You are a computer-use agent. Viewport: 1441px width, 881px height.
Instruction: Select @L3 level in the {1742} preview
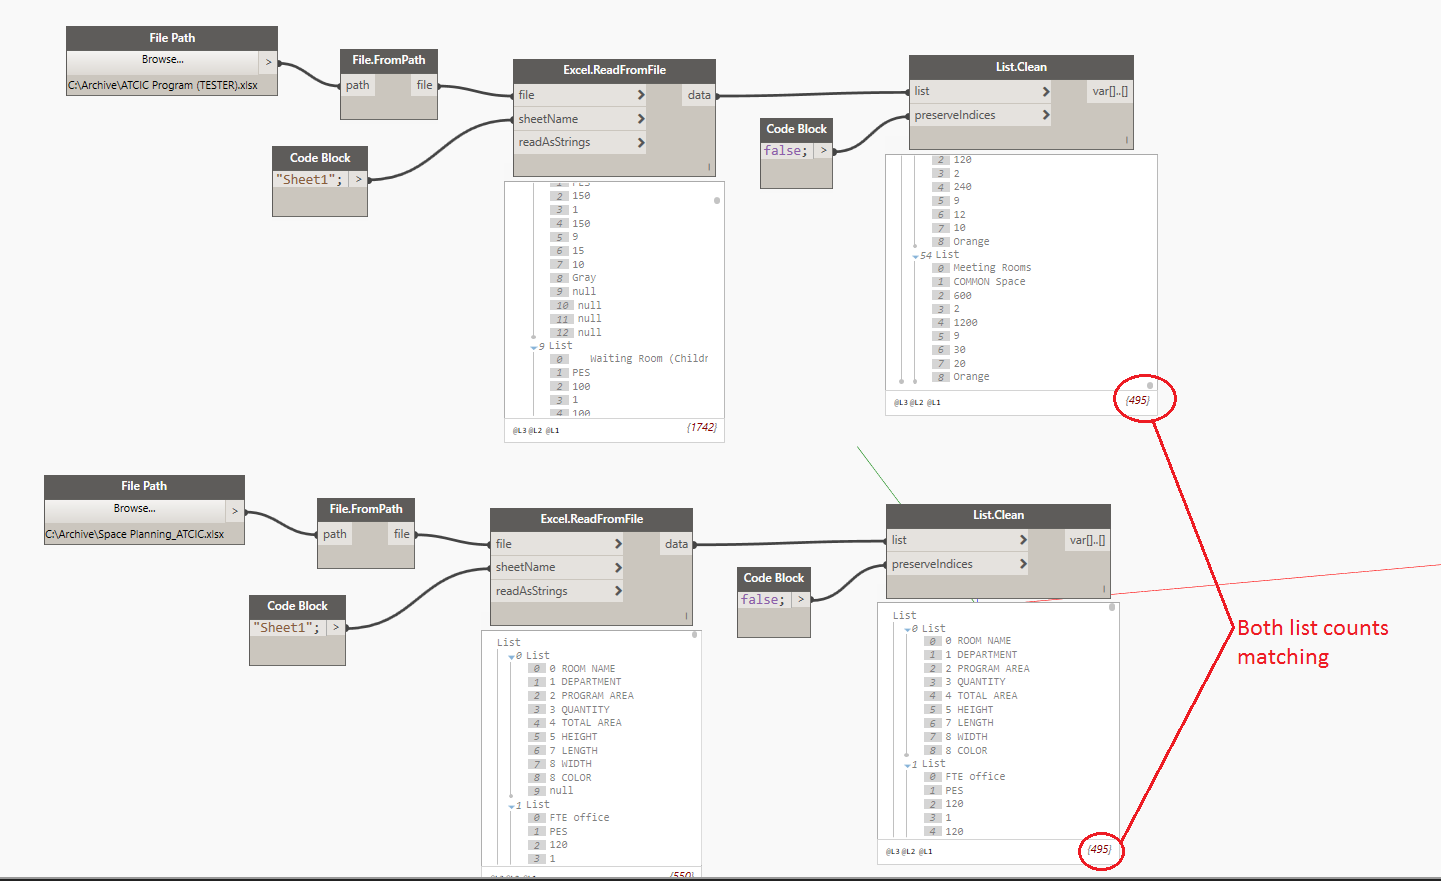519,431
